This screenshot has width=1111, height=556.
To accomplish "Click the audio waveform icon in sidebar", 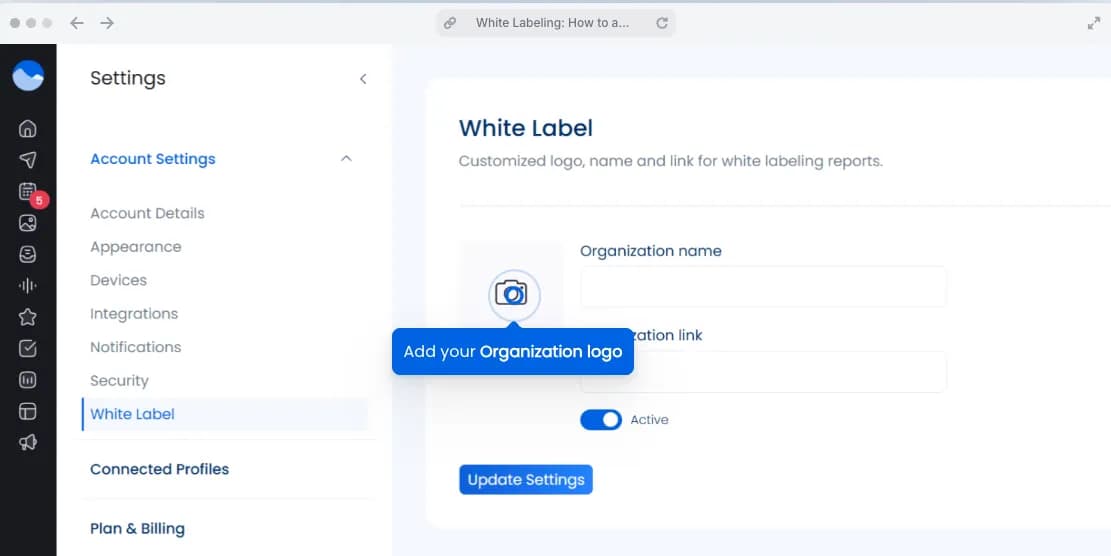I will coord(28,286).
